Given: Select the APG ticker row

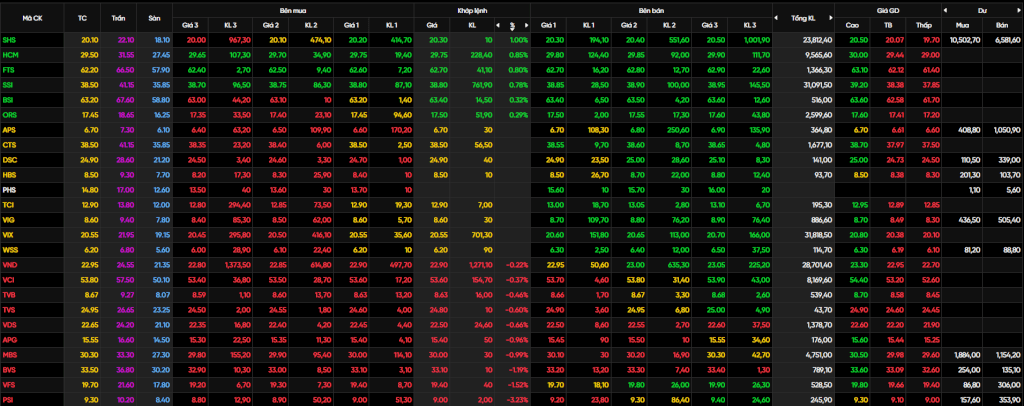Looking at the screenshot, I should click(512, 340).
